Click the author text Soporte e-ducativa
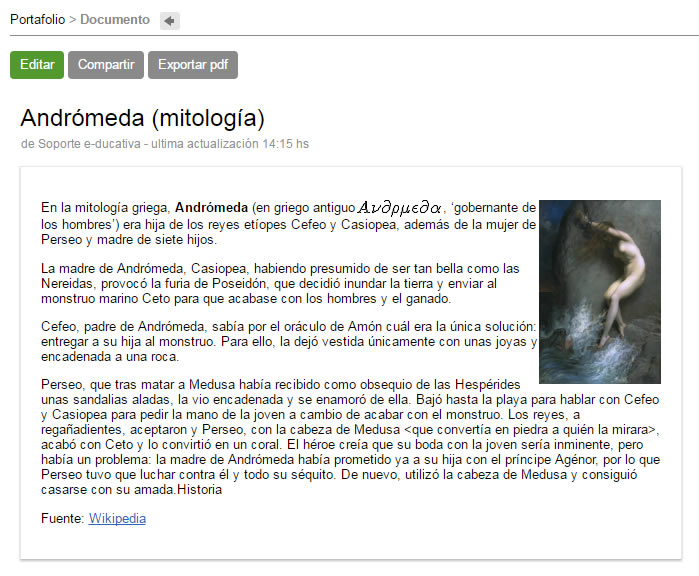This screenshot has height=576, width=699. [89, 144]
